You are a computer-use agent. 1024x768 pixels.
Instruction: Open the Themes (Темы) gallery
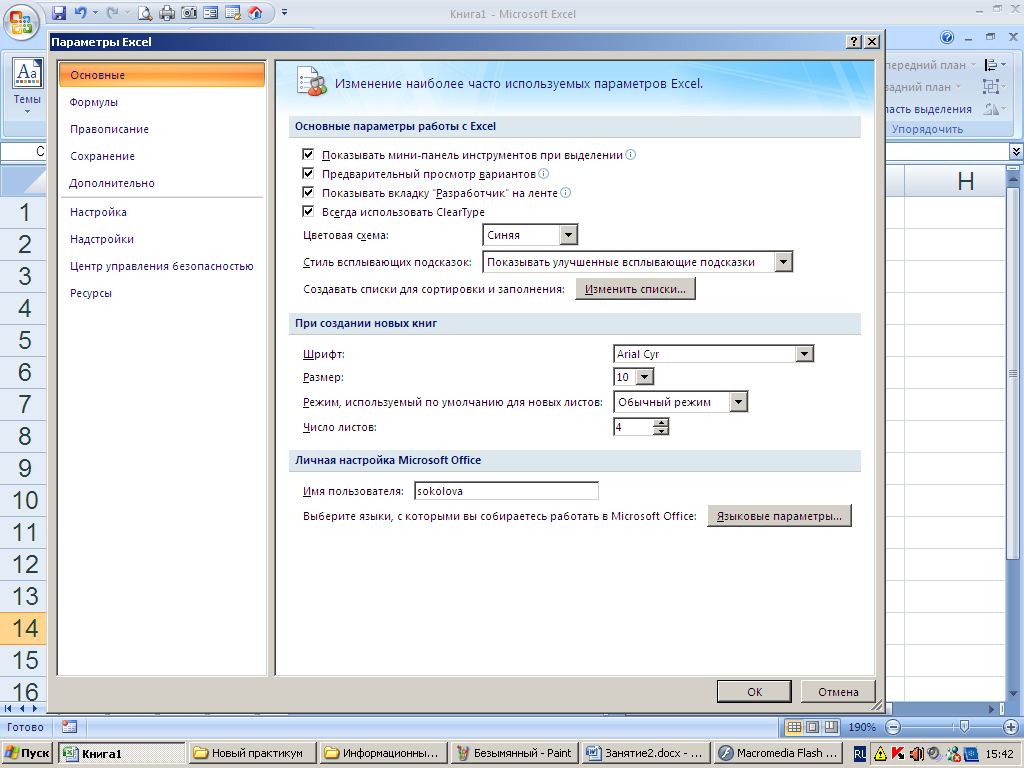tap(27, 87)
